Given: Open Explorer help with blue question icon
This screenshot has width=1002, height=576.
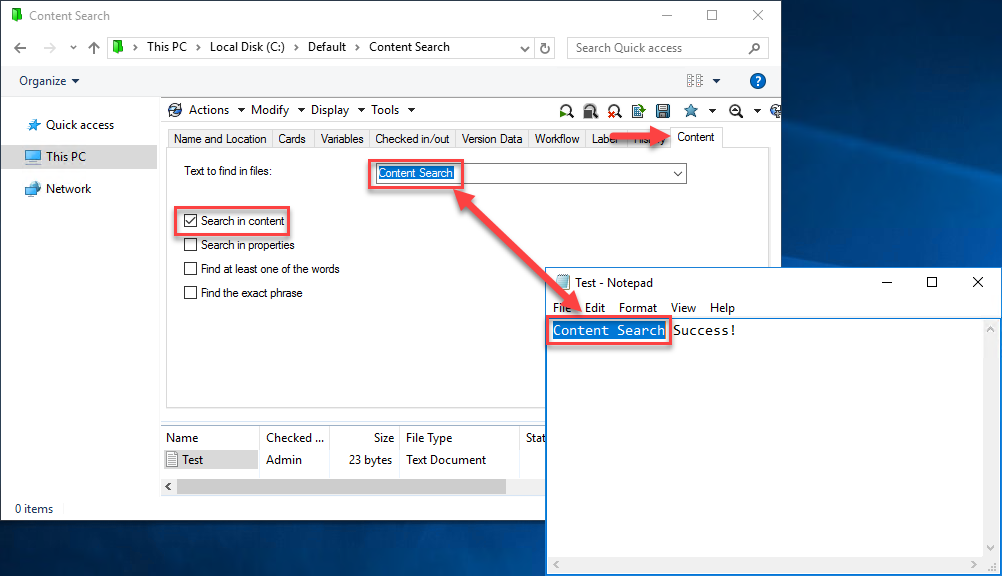Looking at the screenshot, I should point(757,81).
